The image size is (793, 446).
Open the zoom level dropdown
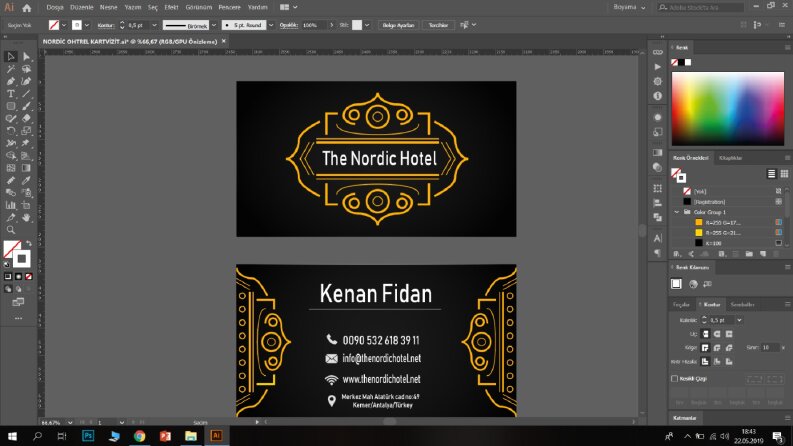[70, 422]
